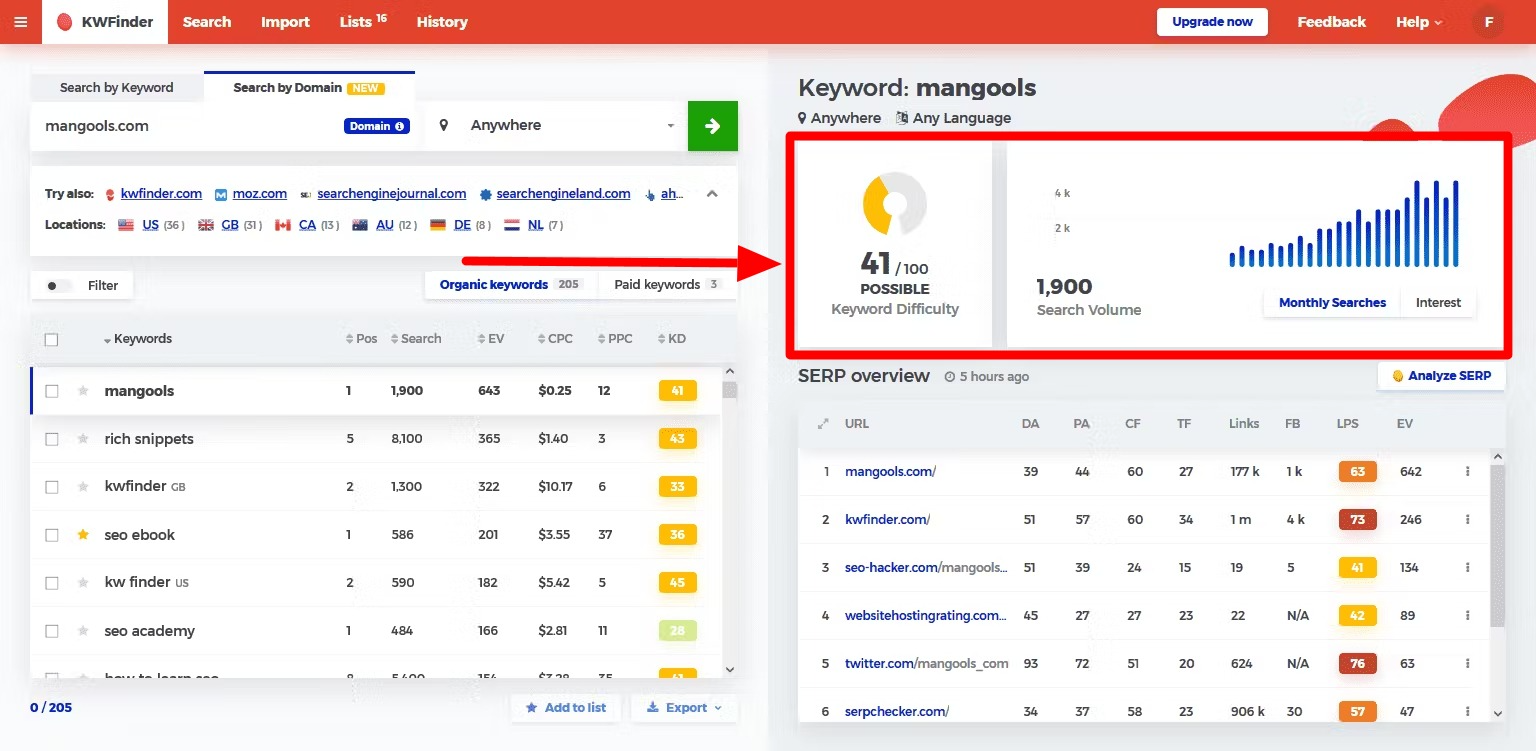Check the seo academy keyword checkbox

[52, 631]
